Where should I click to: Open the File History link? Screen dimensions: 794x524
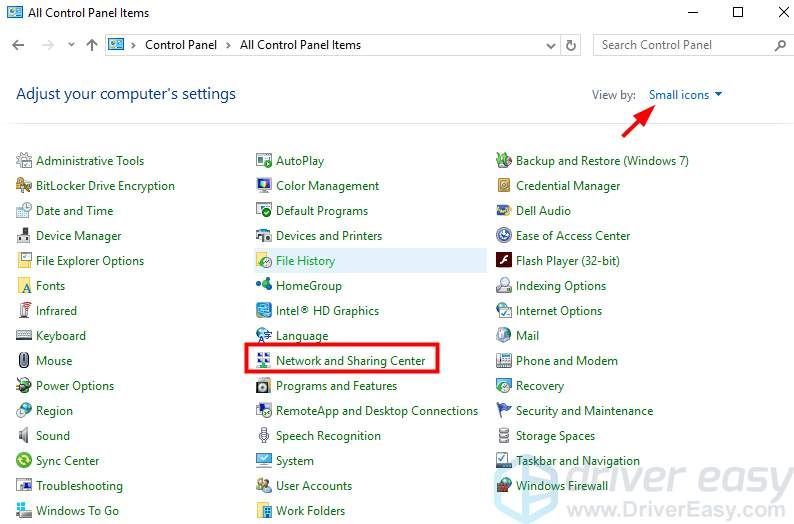(305, 261)
